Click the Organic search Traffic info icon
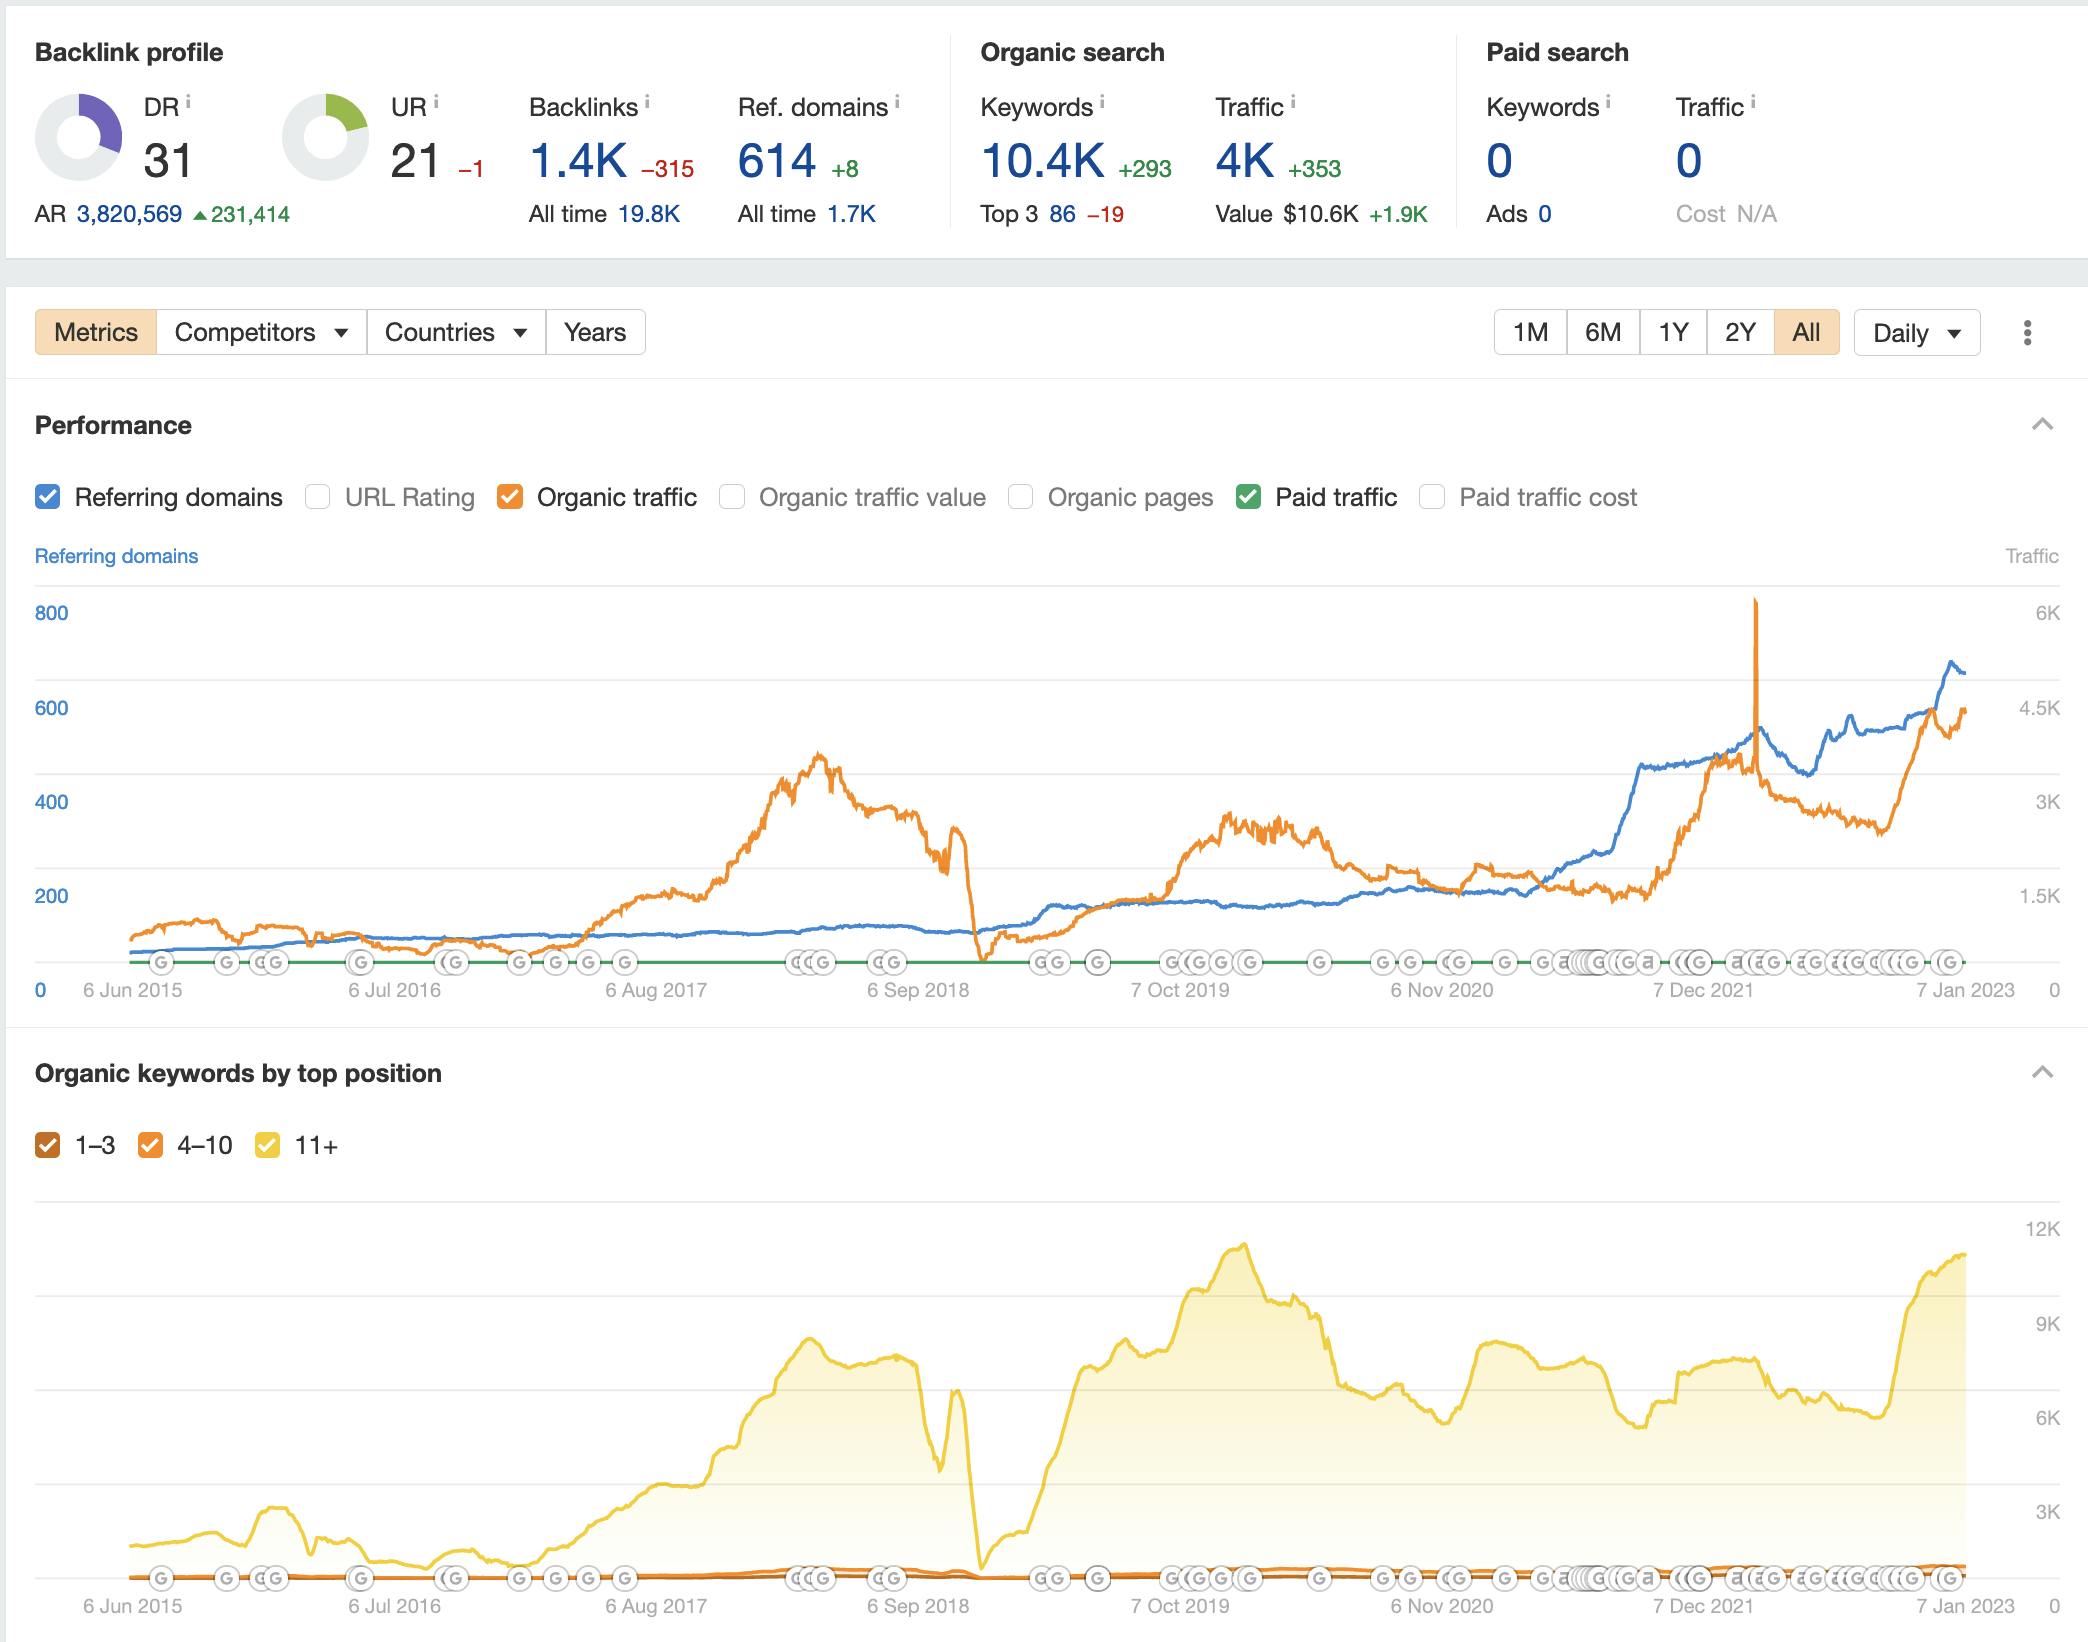The image size is (2088, 1642). 1293,101
